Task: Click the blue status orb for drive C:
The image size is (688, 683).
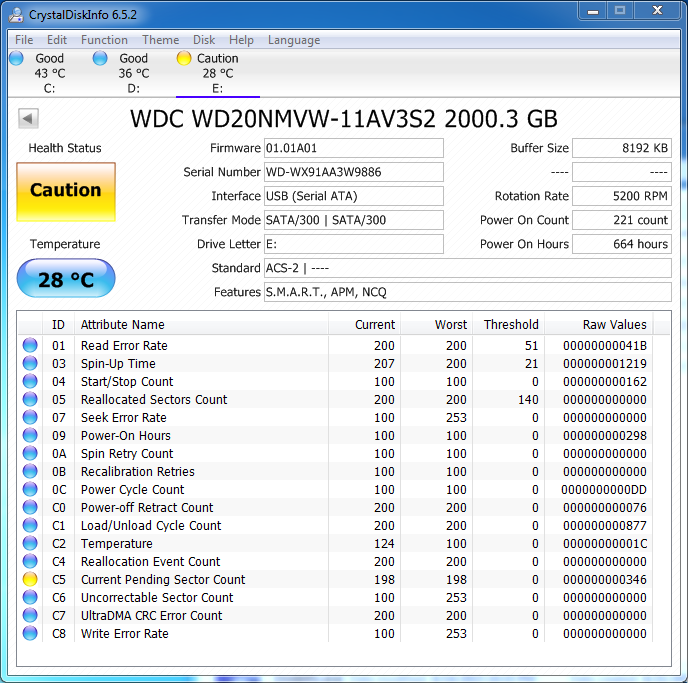Action: [16, 58]
